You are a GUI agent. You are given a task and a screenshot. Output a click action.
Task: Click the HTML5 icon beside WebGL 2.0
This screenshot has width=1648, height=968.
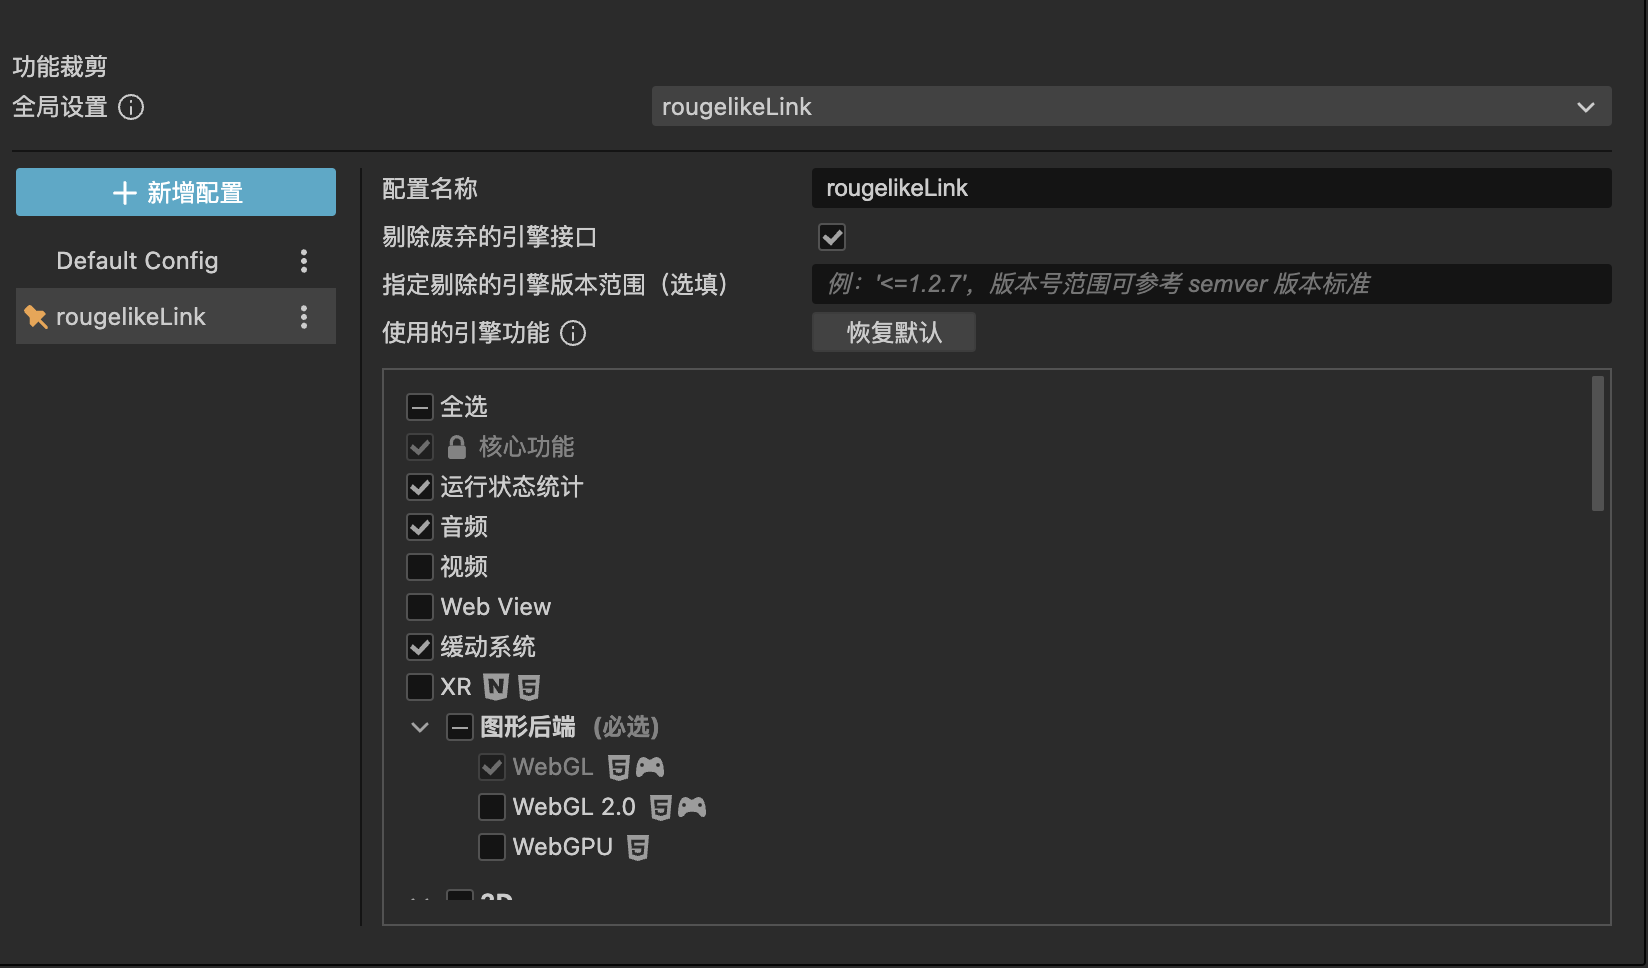661,807
